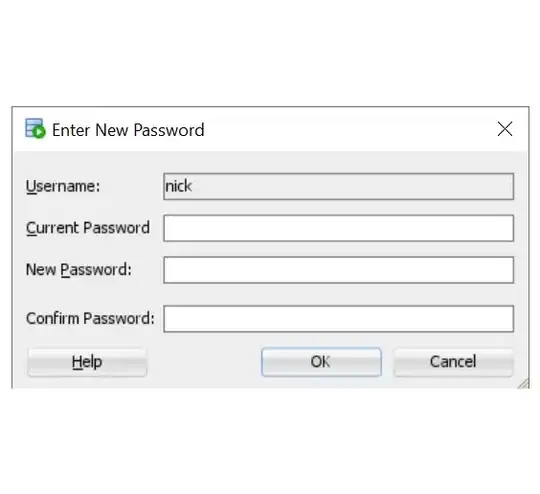Viewport: 540px width, 494px height.
Task: Click gray space between Help and OK
Action: [204, 362]
